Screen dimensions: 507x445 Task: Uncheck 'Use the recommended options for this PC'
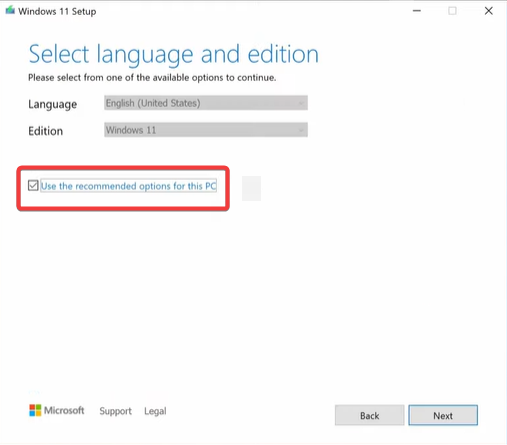pos(33,185)
